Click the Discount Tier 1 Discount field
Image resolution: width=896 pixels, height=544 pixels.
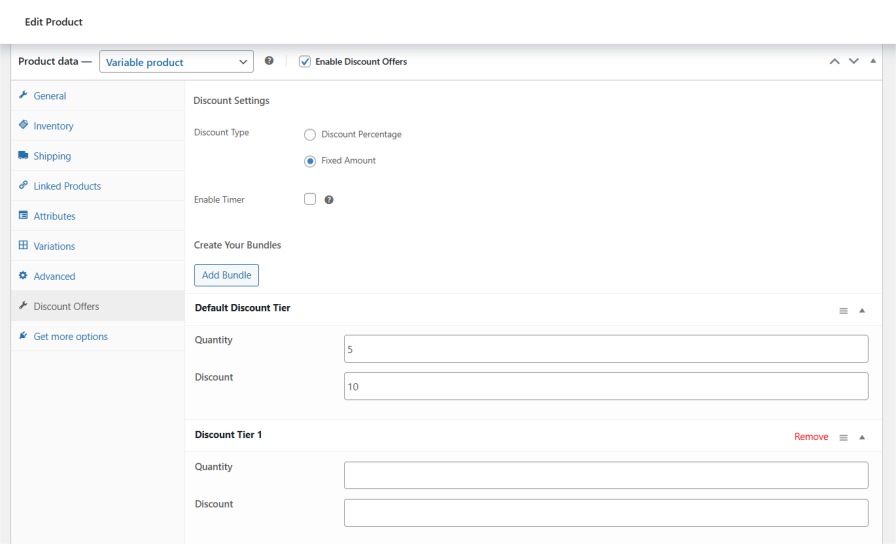[x=606, y=513]
